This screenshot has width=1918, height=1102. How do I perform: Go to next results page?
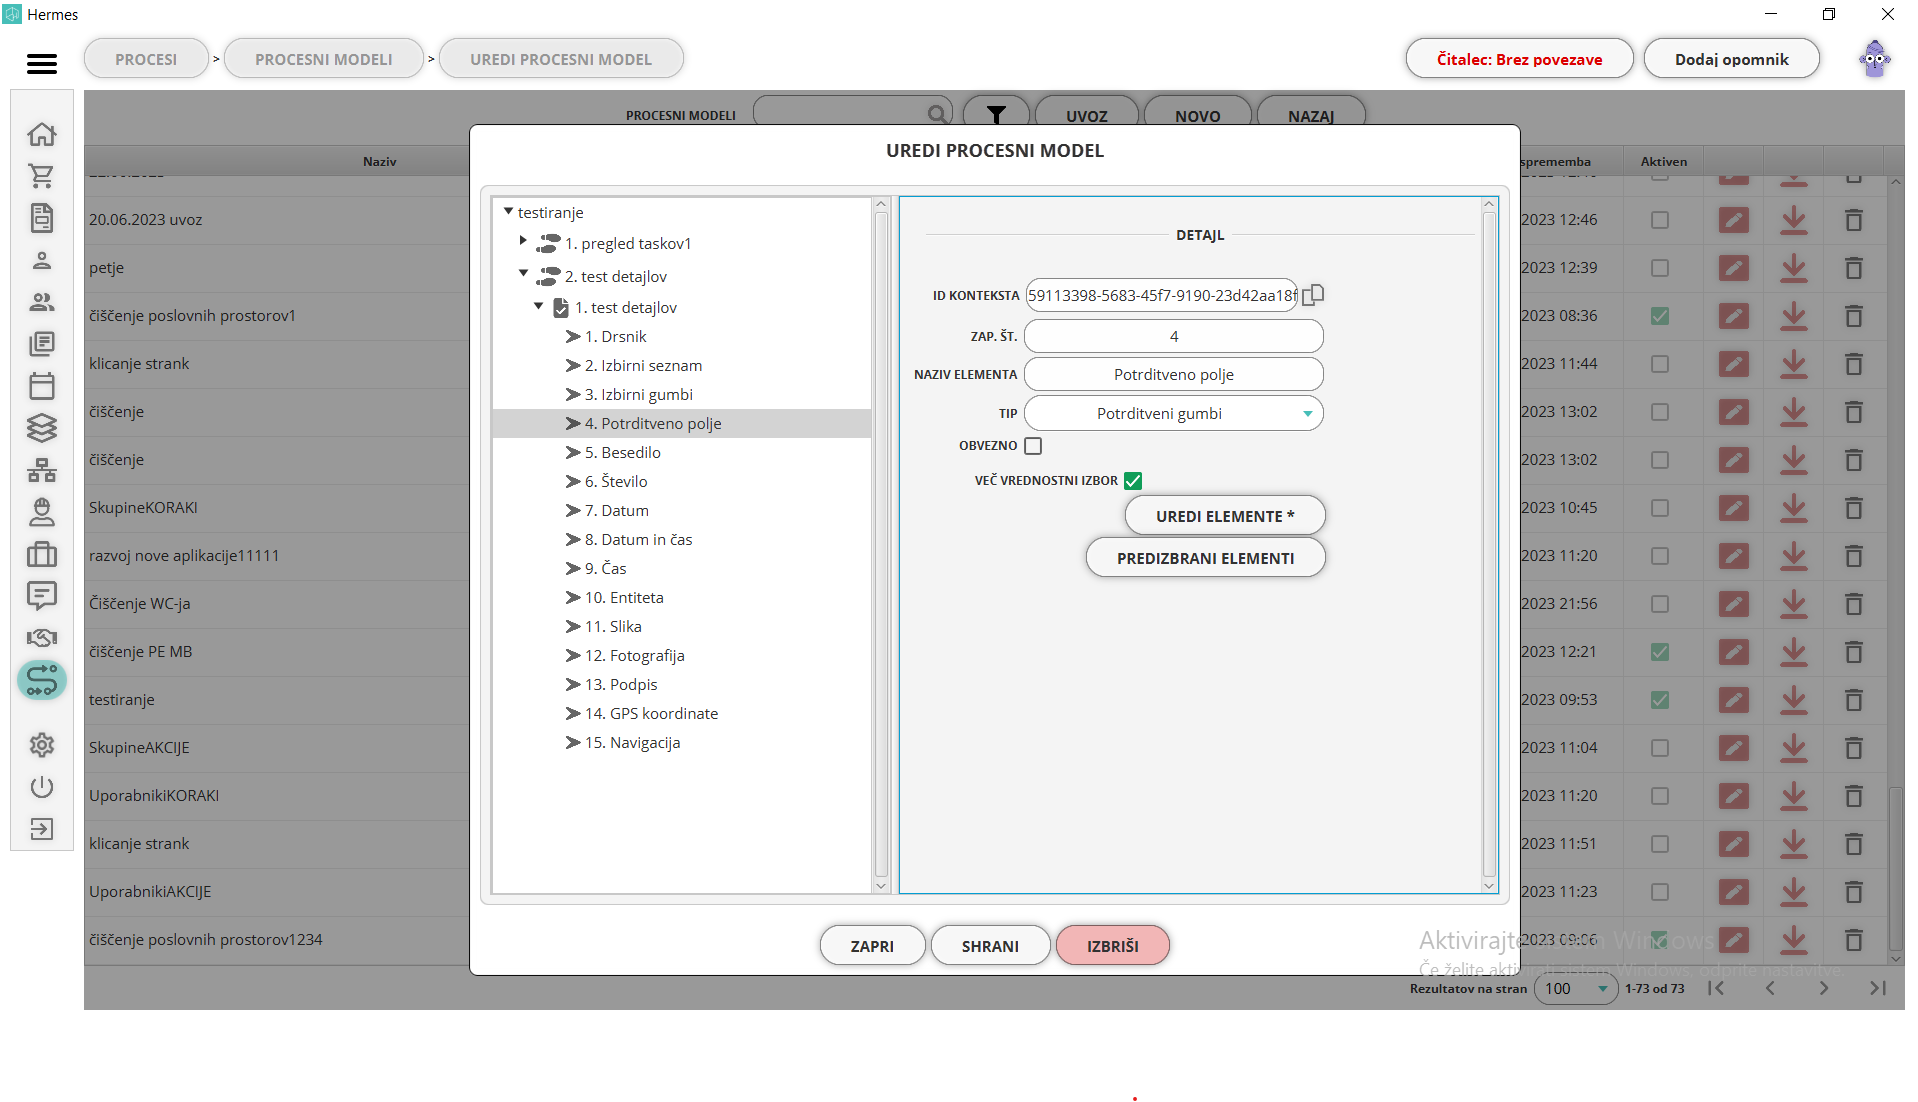coord(1824,988)
